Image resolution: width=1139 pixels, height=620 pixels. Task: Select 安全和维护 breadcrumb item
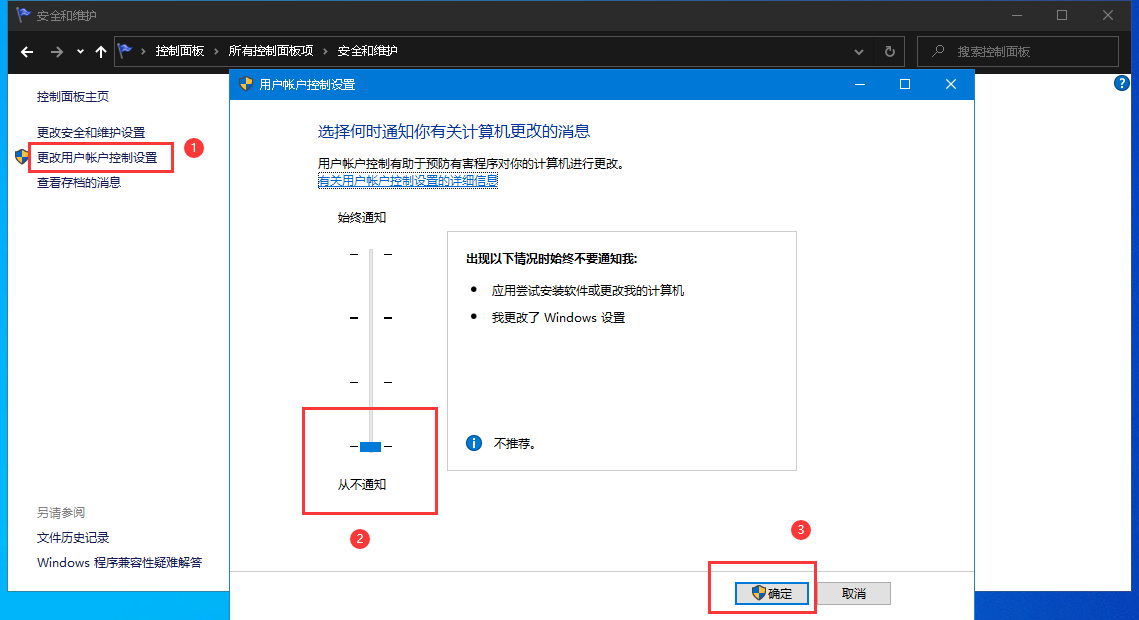point(368,51)
